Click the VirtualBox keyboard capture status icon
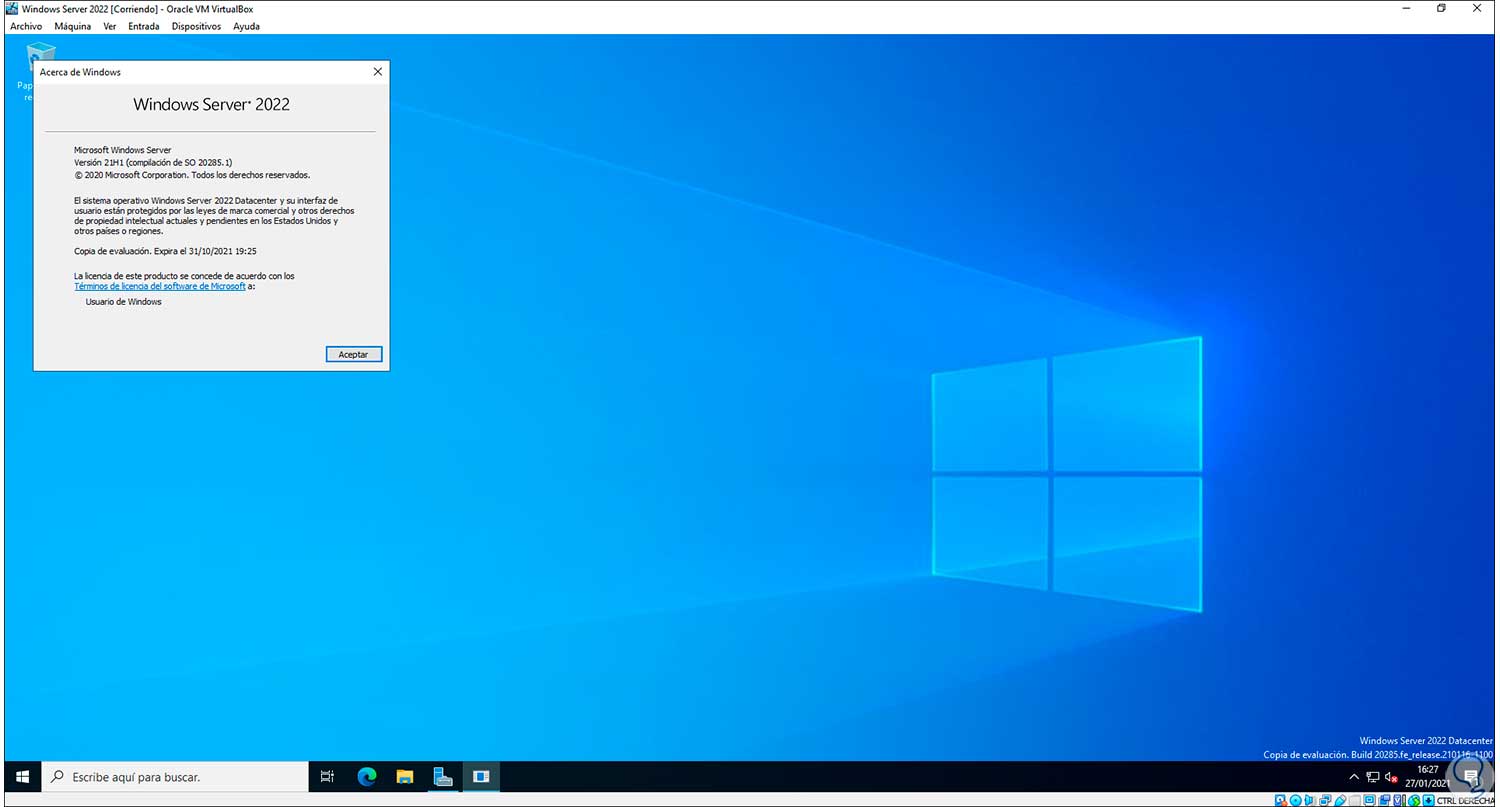The width and height of the screenshot is (1500, 807). click(x=1428, y=799)
